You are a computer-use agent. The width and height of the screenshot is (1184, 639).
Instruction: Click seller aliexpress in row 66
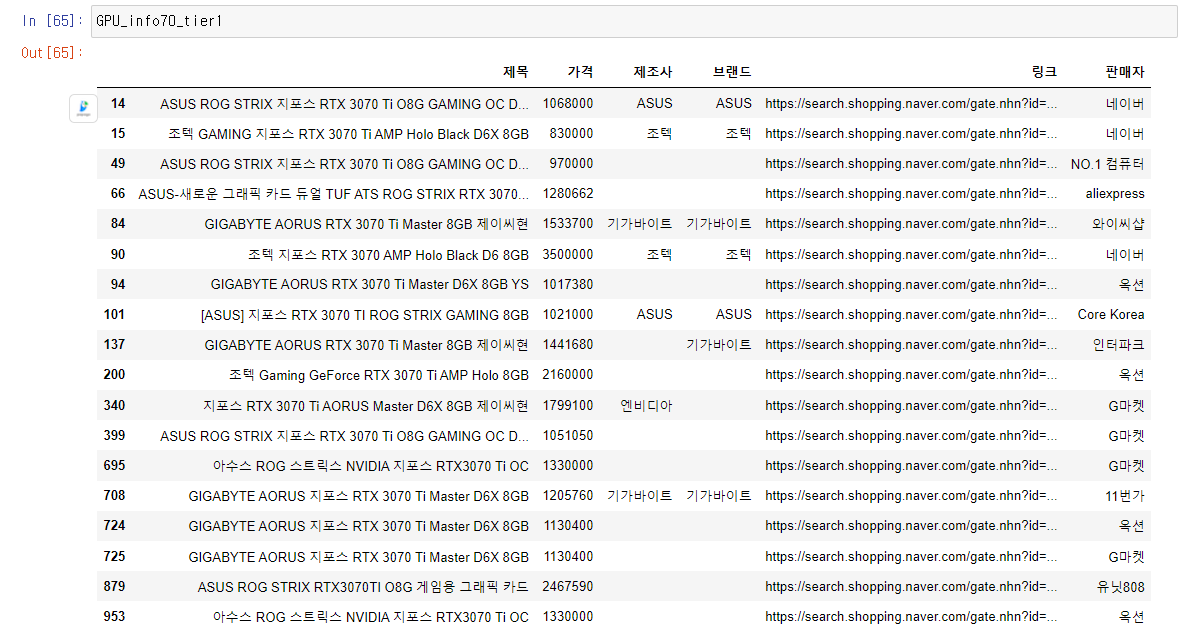(1115, 194)
